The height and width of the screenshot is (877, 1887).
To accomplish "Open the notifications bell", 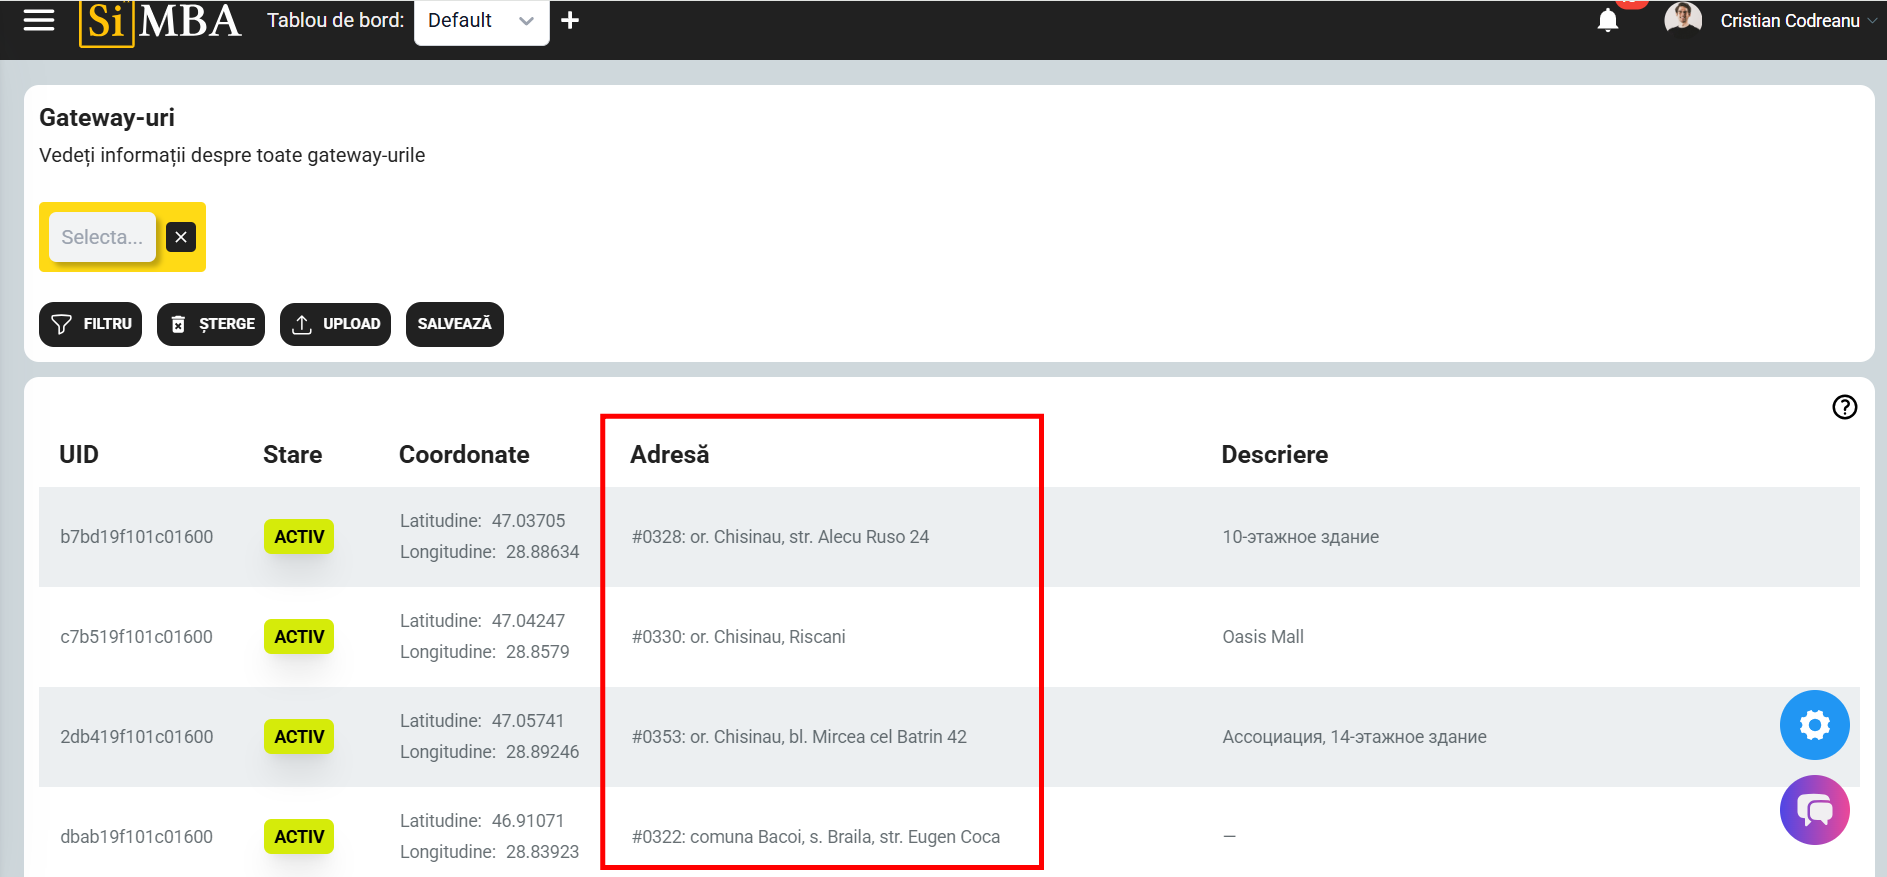I will (1607, 20).
